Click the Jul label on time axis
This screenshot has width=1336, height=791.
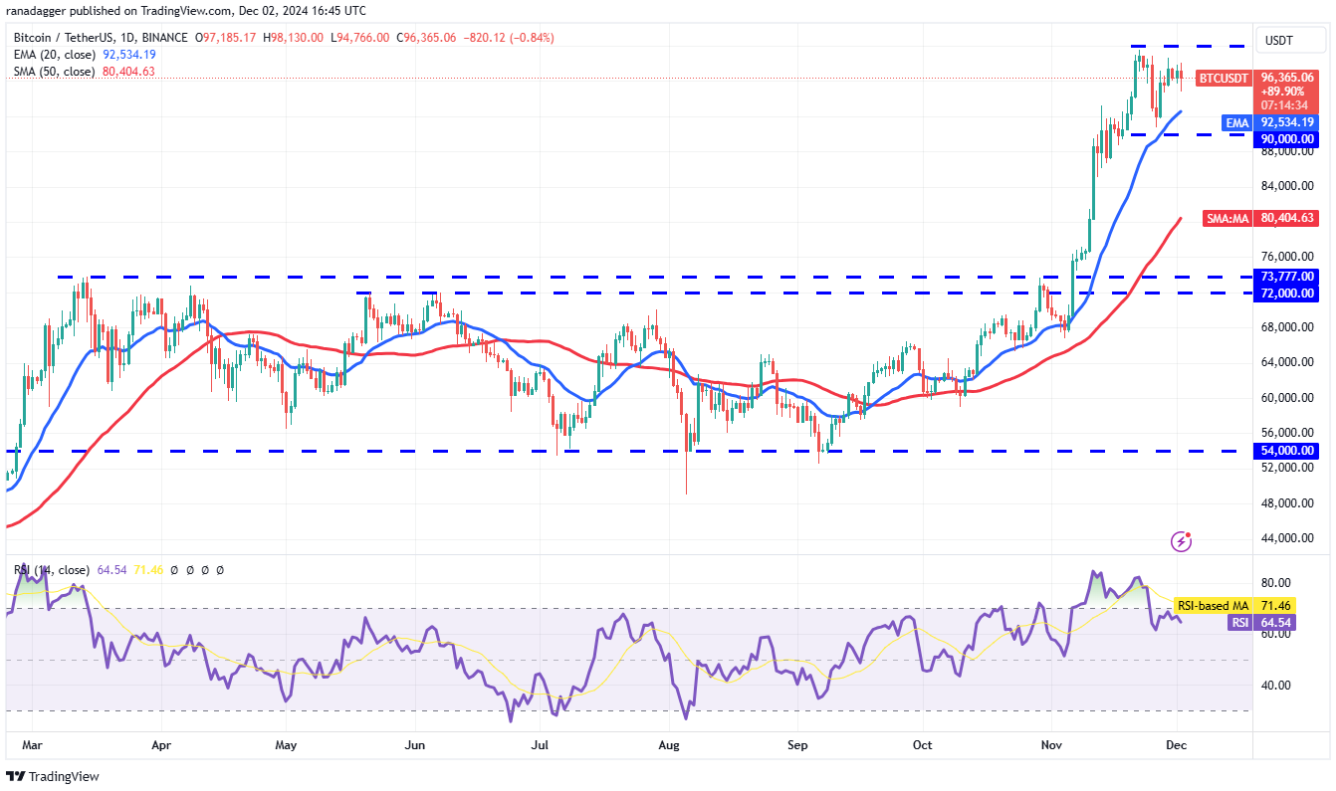pos(541,745)
